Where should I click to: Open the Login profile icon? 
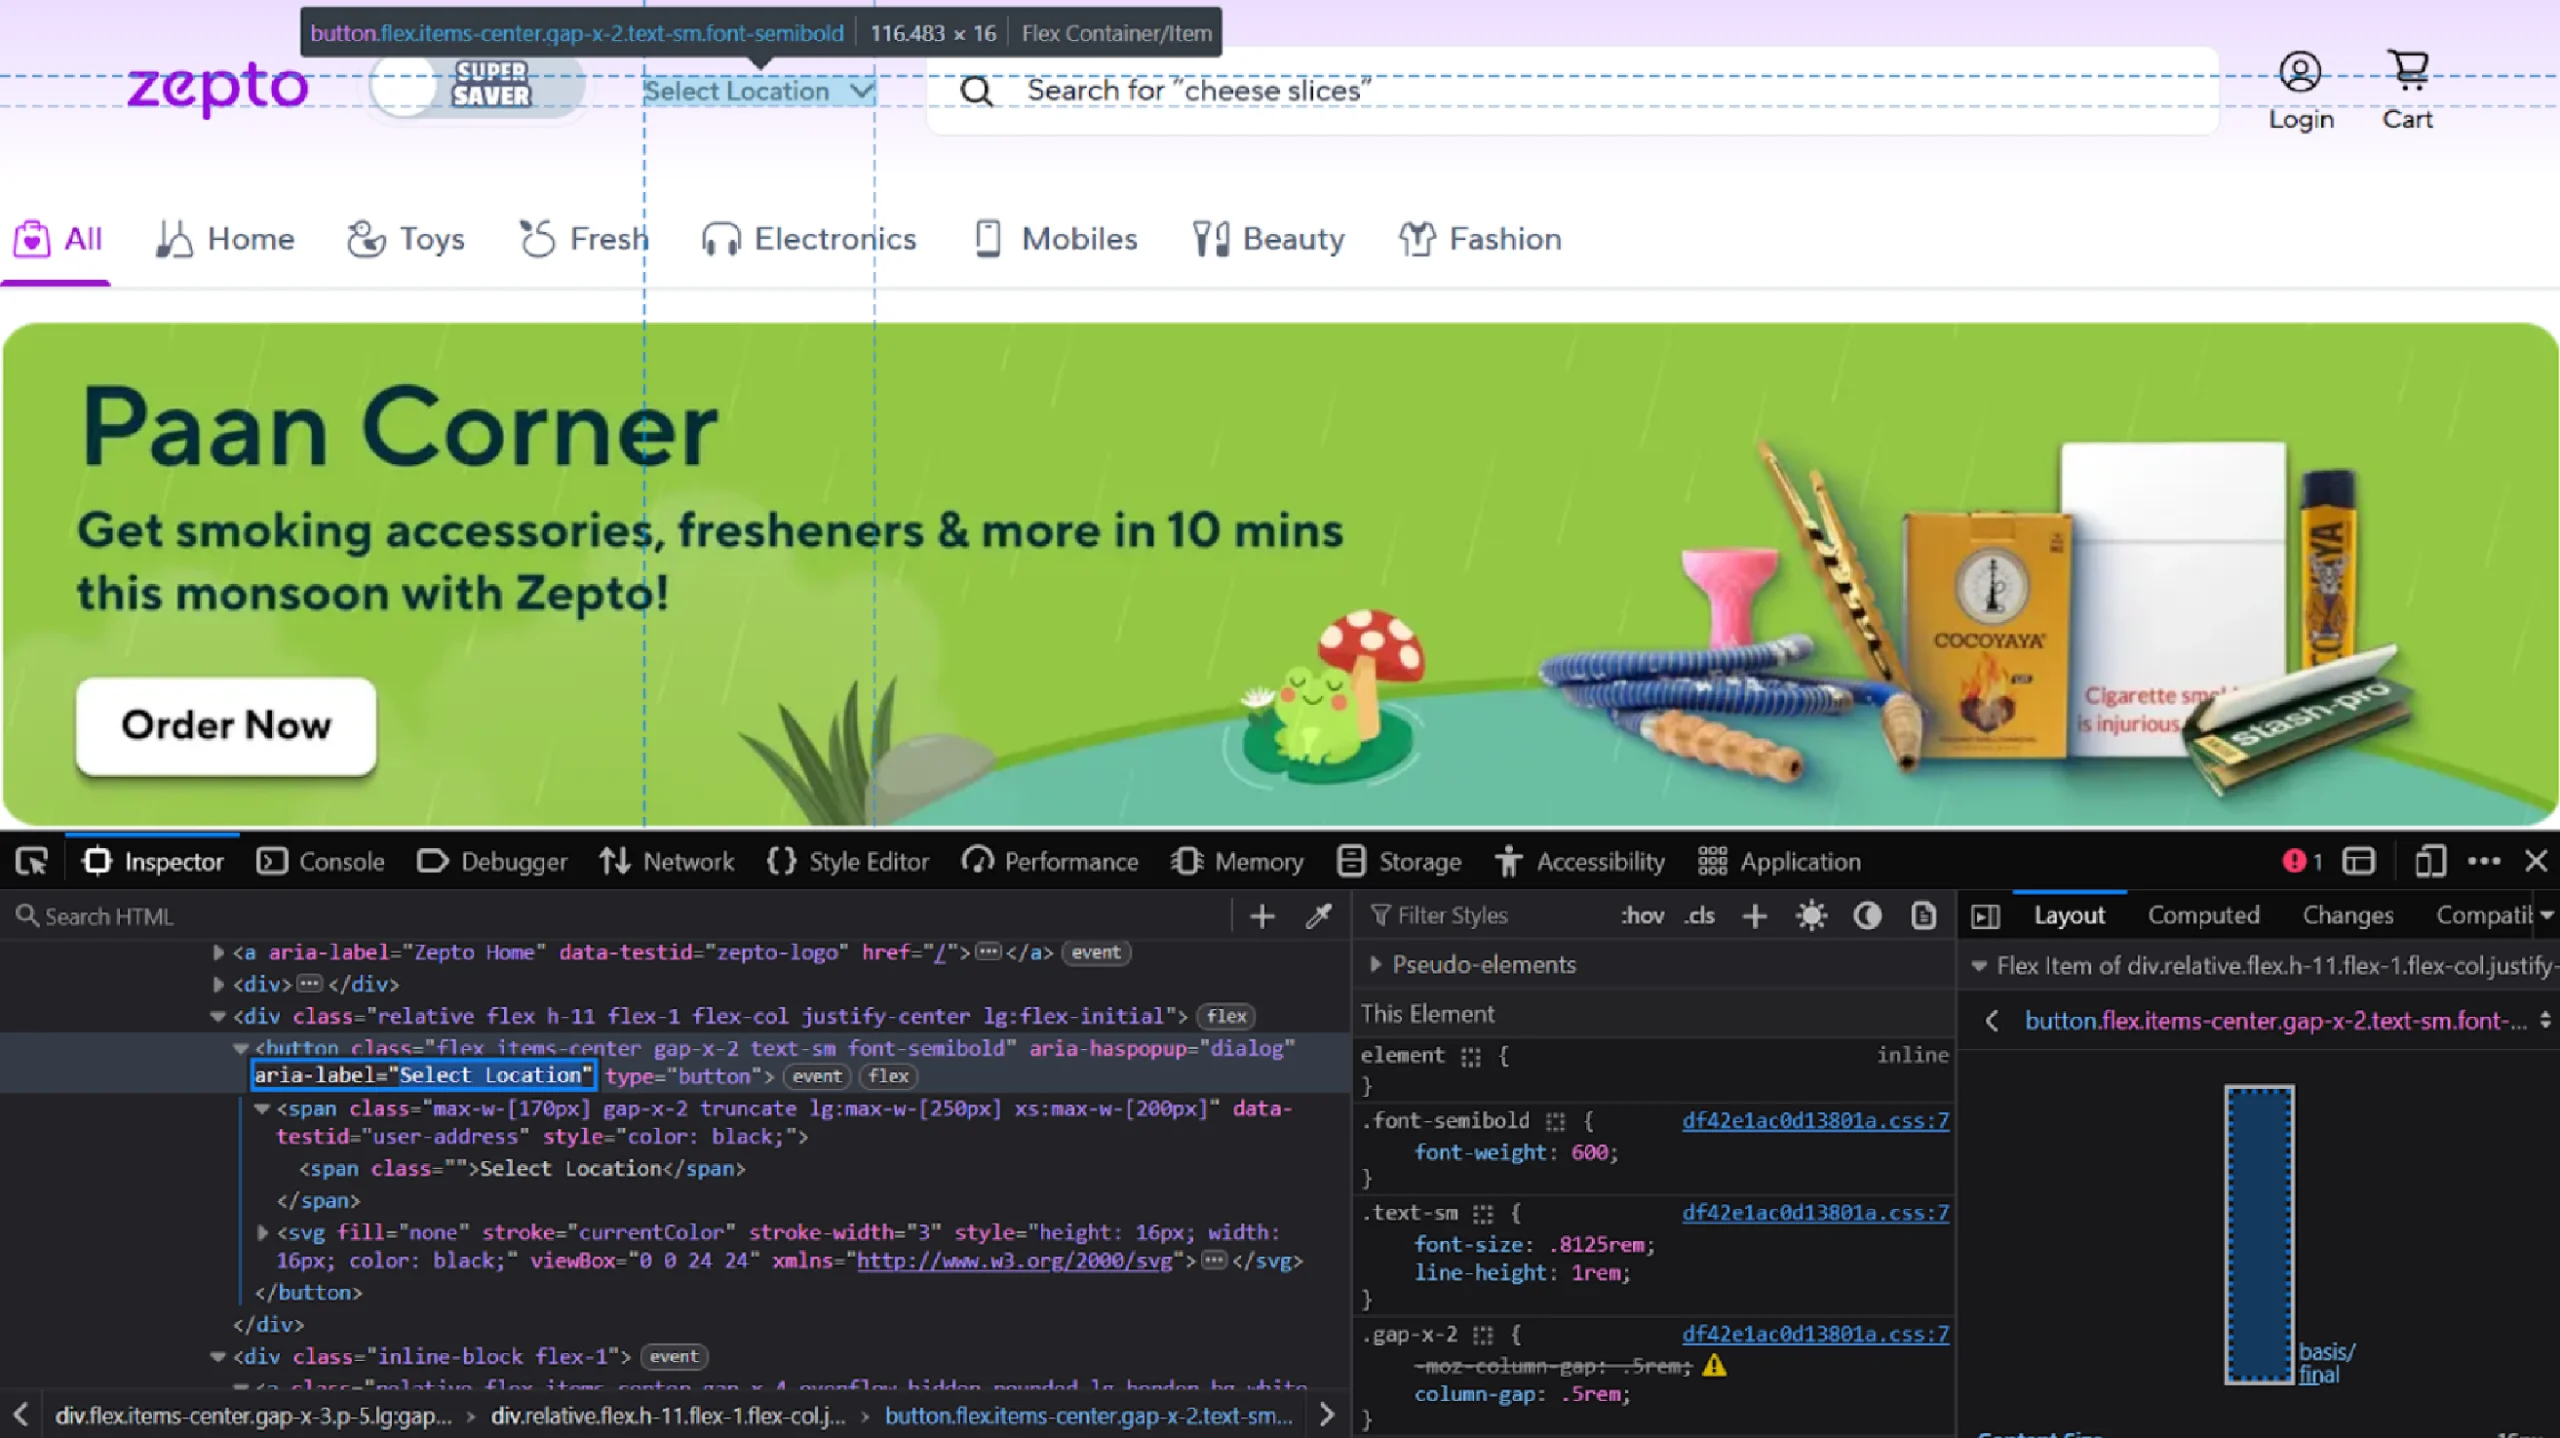tap(2300, 72)
